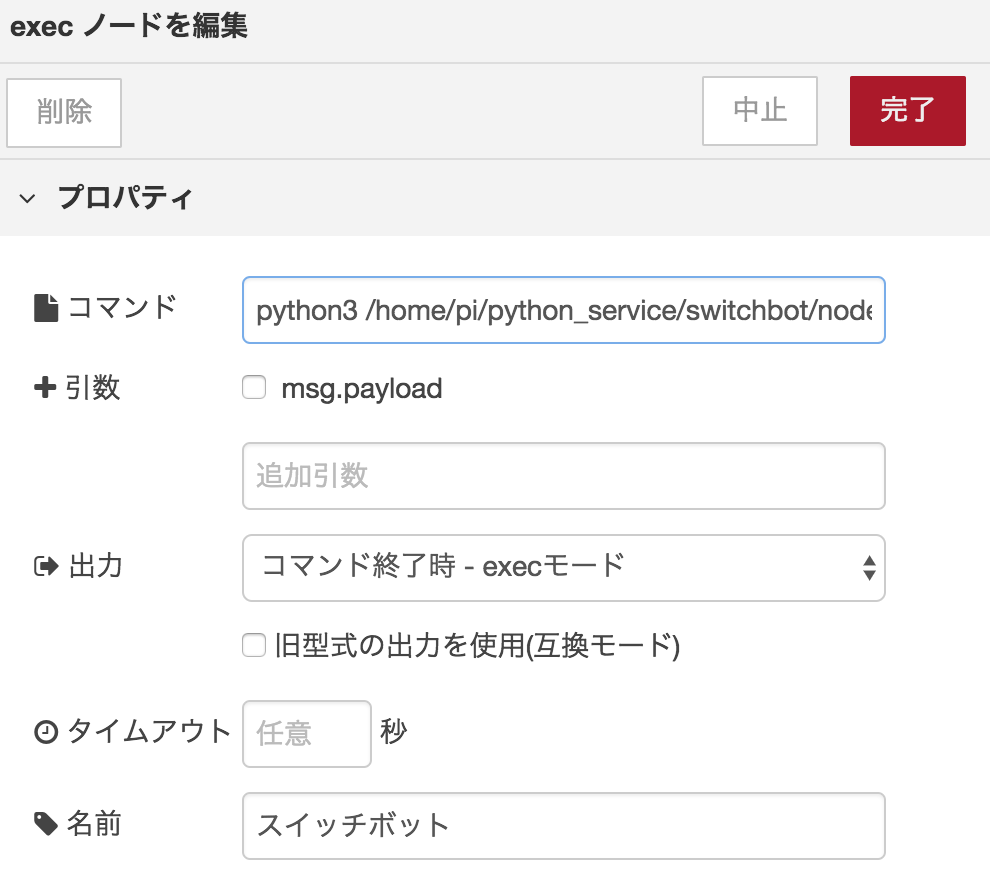
Task: Click the タイムアウト seconds input field
Action: click(x=306, y=734)
